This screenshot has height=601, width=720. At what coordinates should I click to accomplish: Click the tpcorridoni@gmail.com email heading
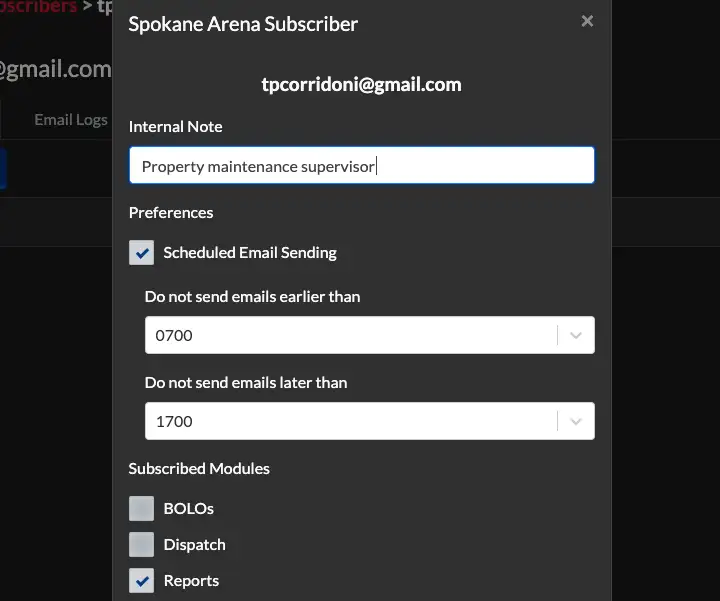point(361,85)
